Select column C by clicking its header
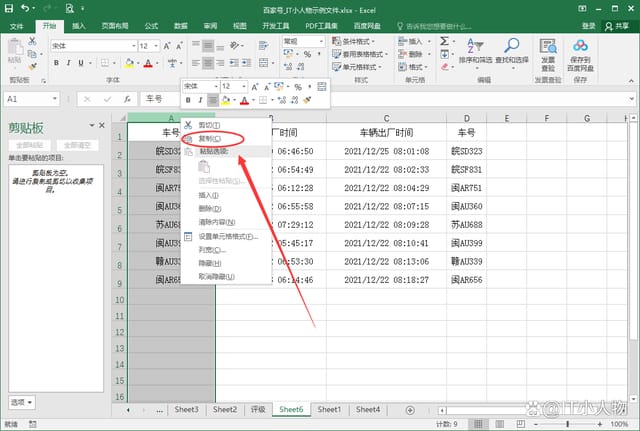This screenshot has height=431, width=640. (x=386, y=118)
